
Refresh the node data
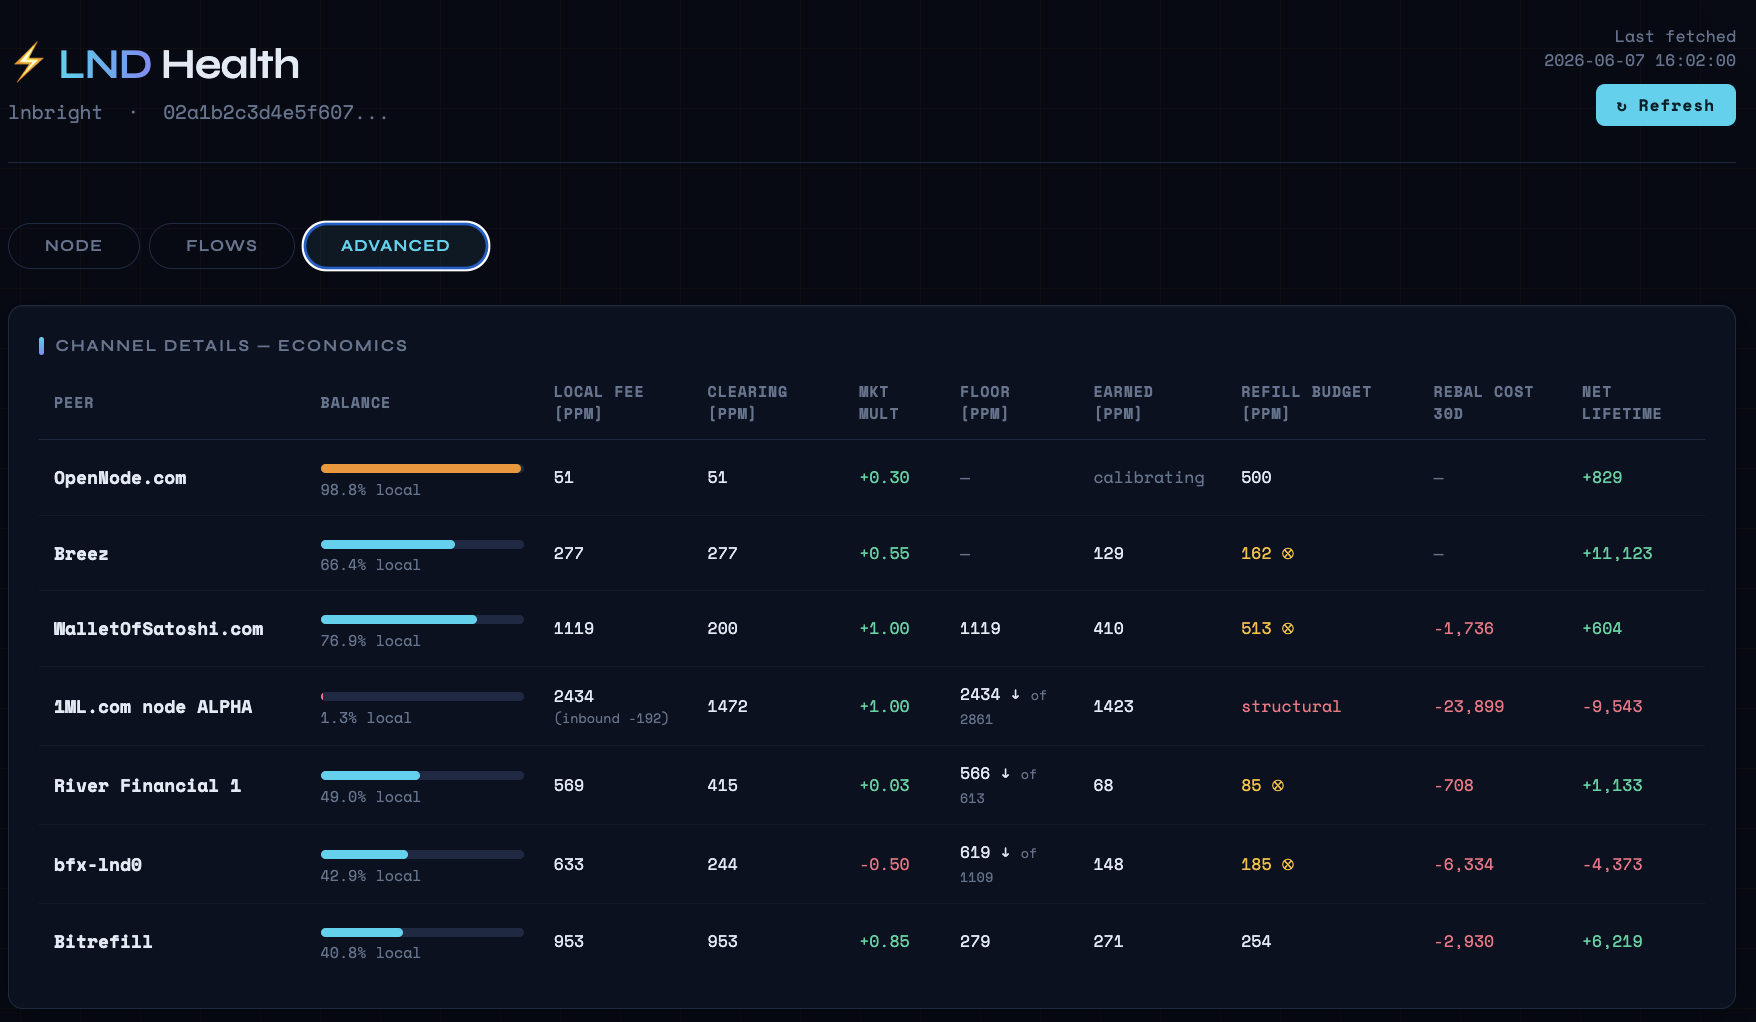(x=1666, y=105)
